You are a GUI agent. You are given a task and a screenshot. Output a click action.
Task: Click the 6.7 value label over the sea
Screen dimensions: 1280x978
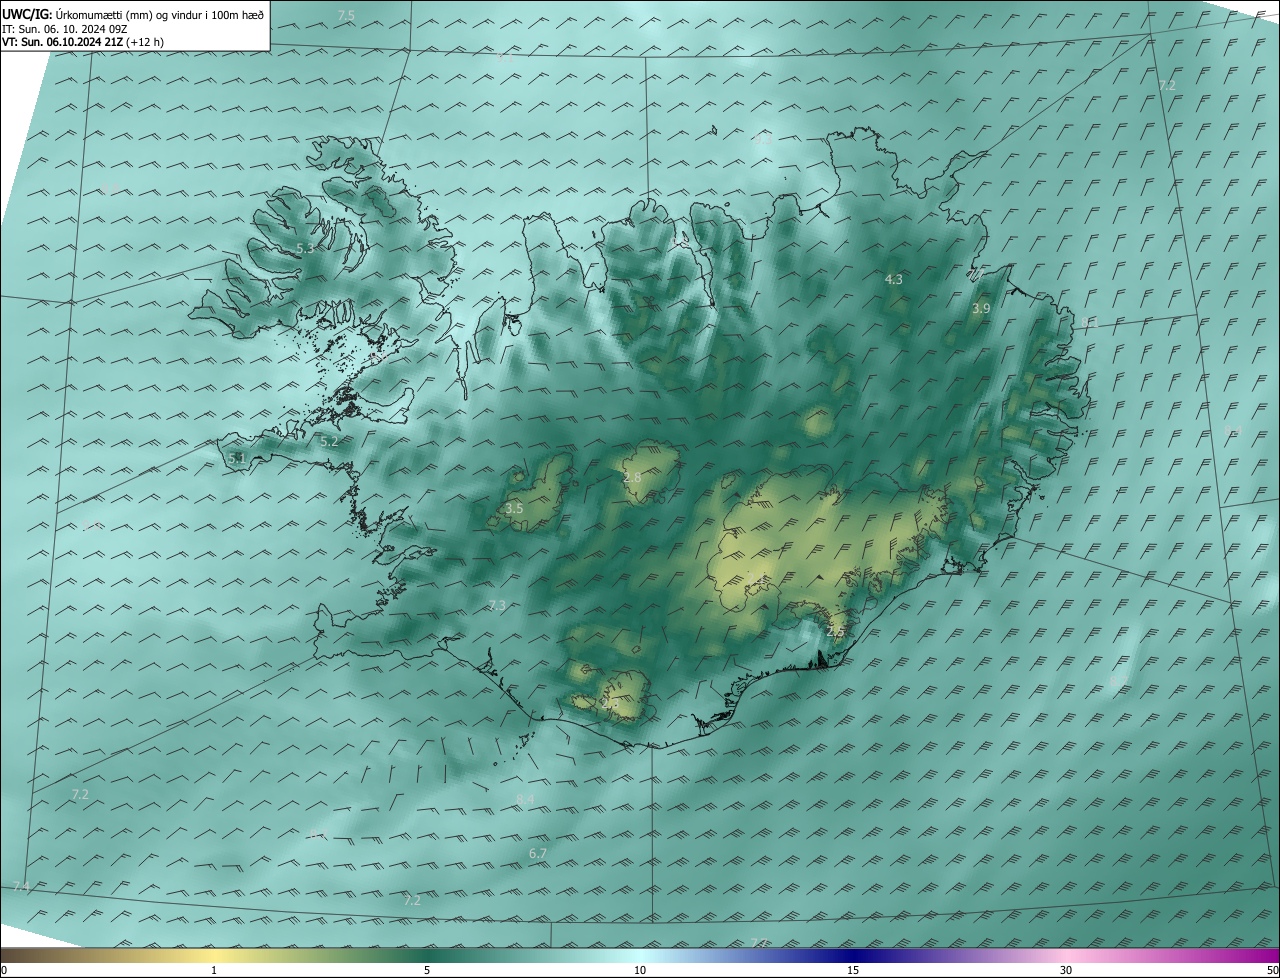[x=538, y=854]
